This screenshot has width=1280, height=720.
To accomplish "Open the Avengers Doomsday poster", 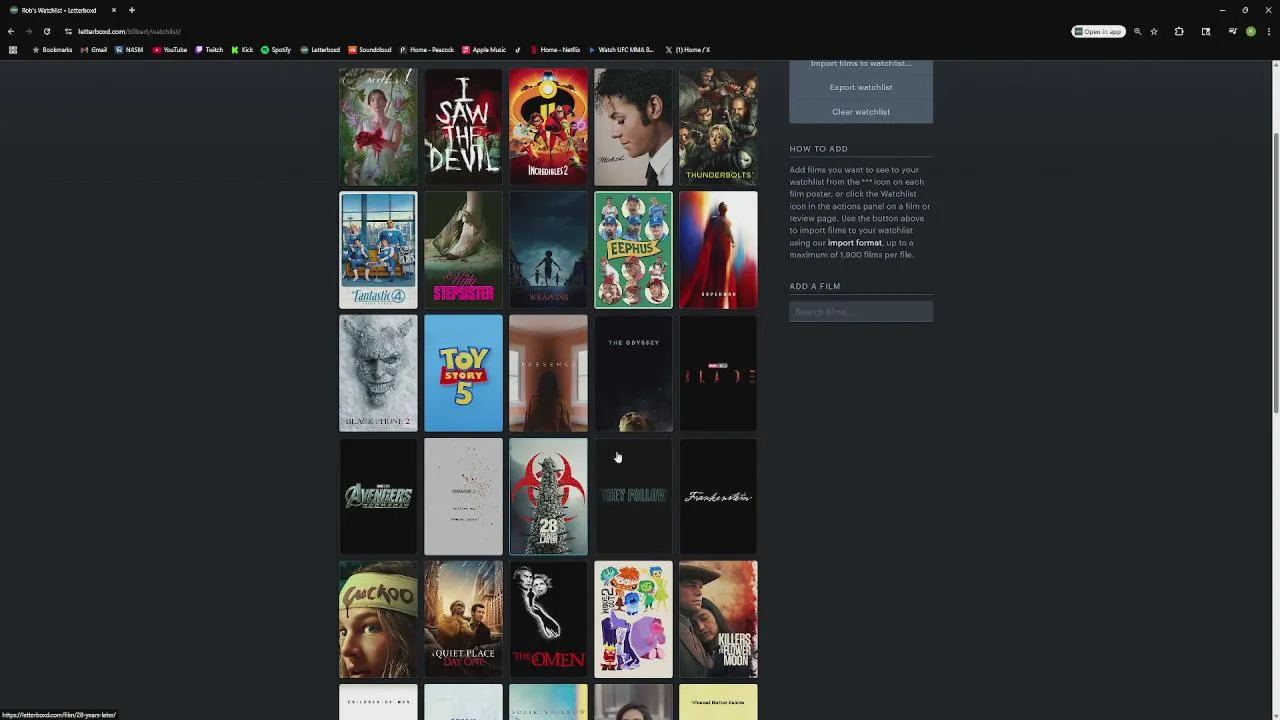I will tap(378, 496).
